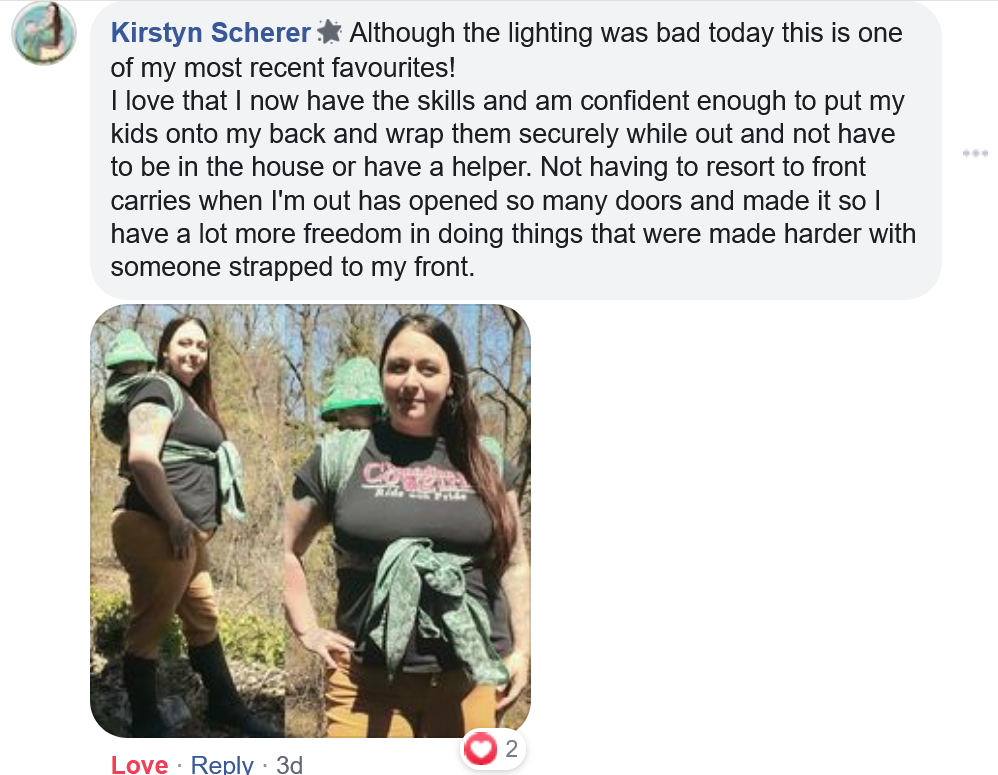The image size is (998, 775).
Task: Click Love to react to the comment
Action: (139, 764)
